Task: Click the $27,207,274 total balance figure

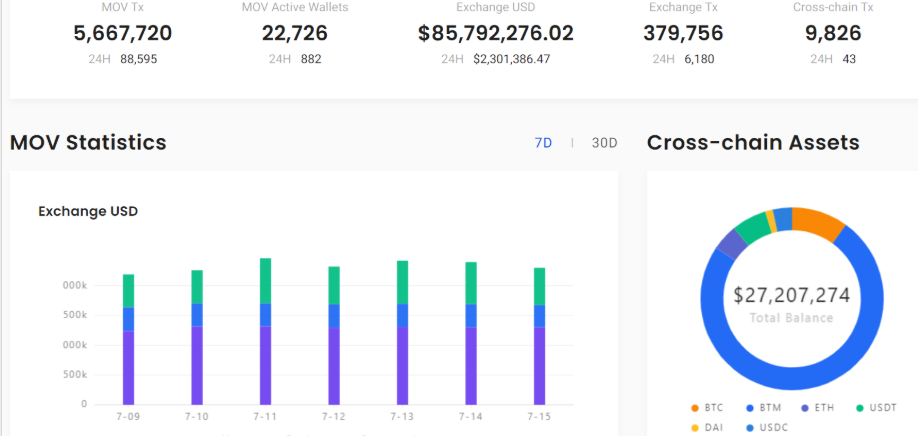Action: (x=792, y=295)
